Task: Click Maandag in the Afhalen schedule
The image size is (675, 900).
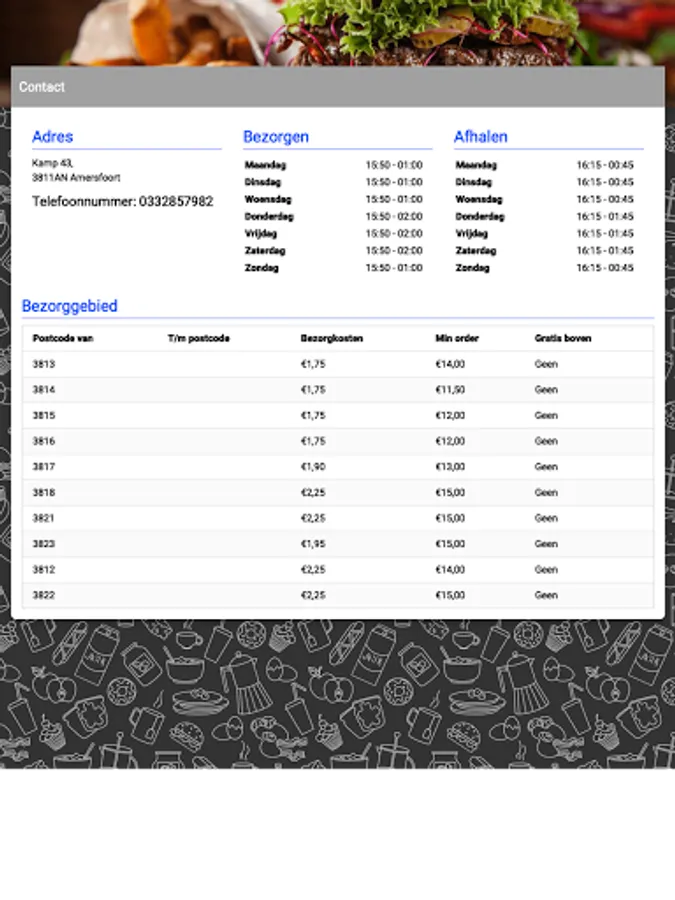Action: pos(476,165)
